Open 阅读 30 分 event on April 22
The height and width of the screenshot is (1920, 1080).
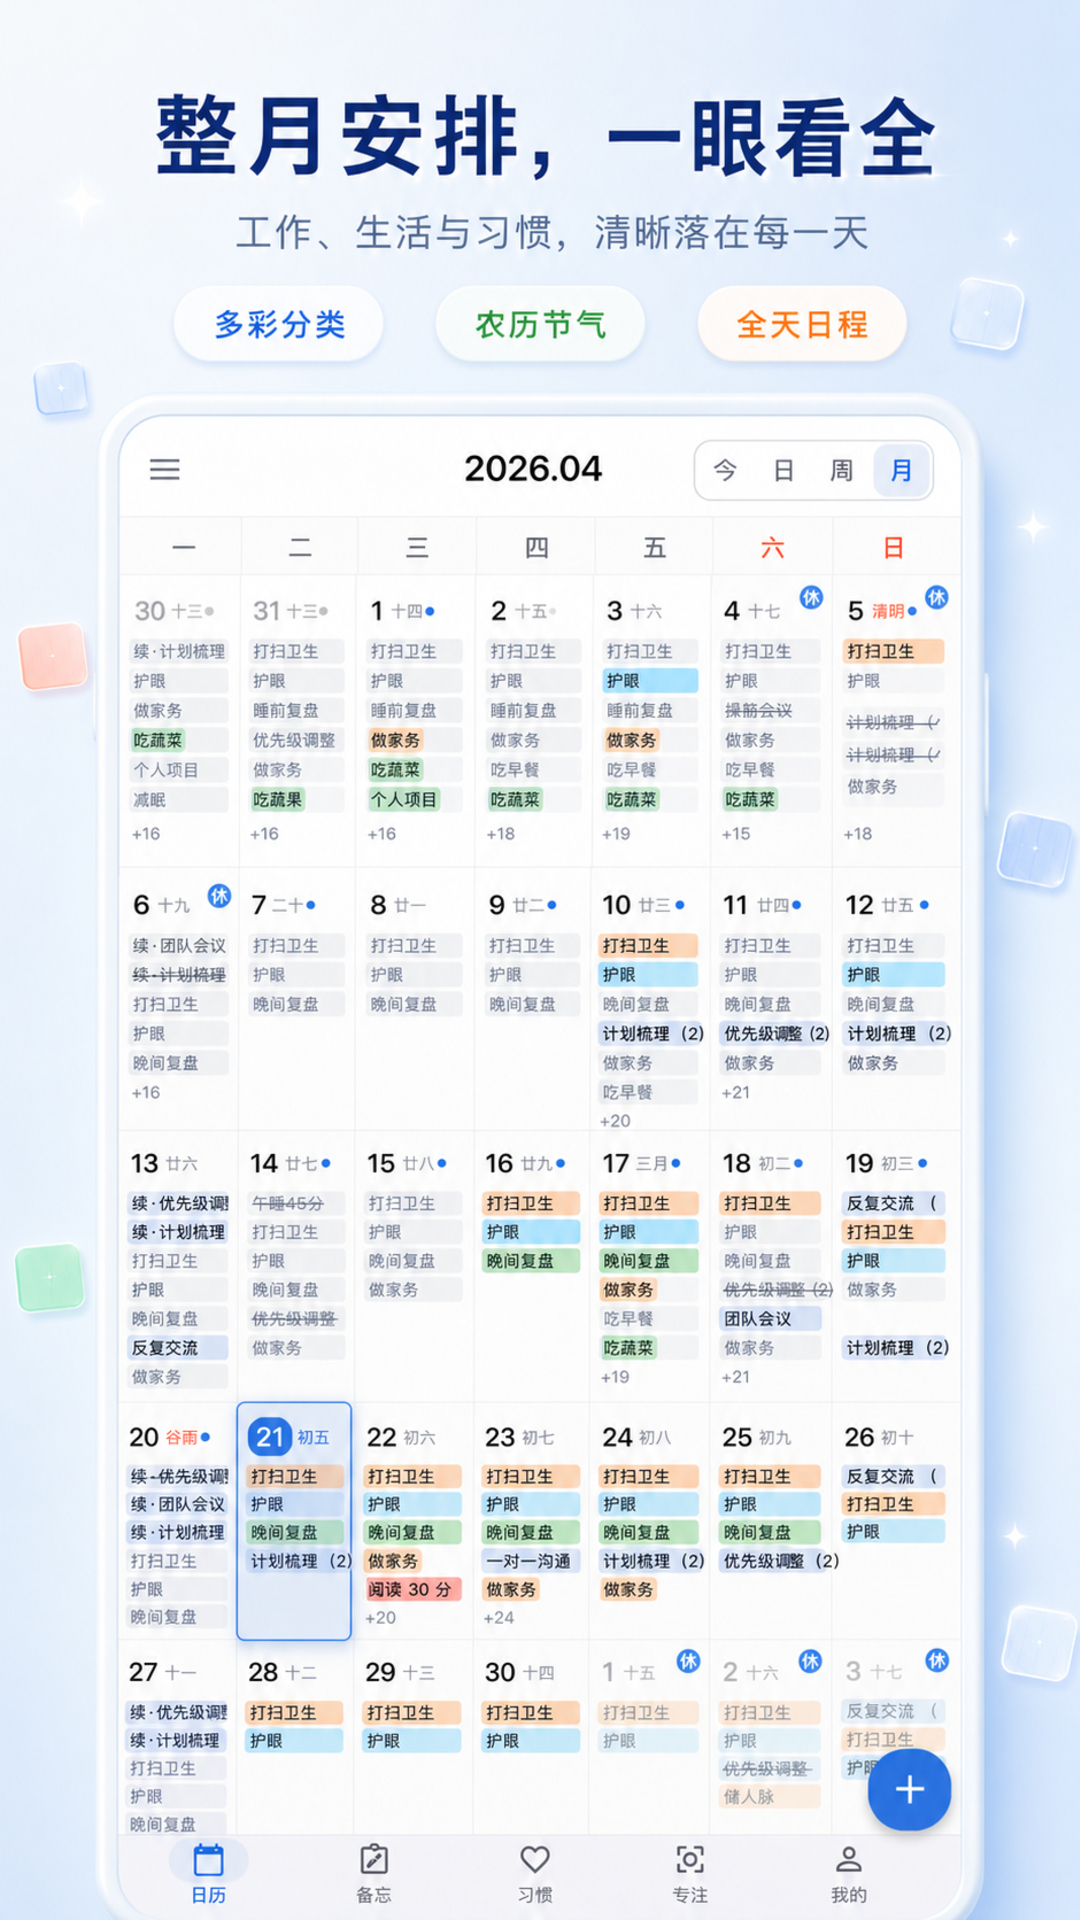[412, 1590]
